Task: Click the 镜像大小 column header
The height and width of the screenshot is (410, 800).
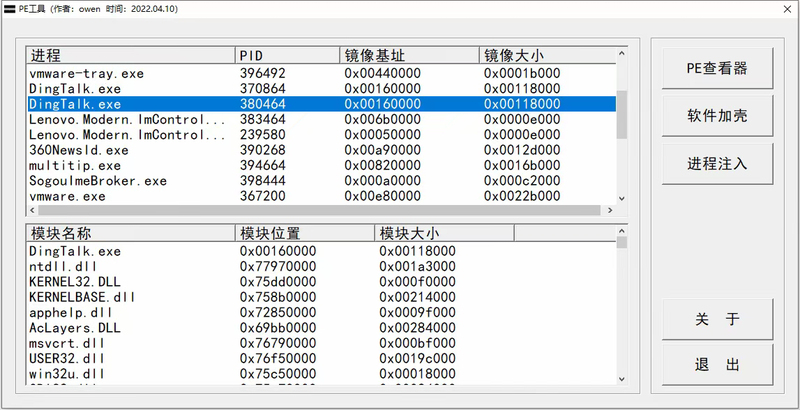Action: pyautogui.click(x=547, y=55)
